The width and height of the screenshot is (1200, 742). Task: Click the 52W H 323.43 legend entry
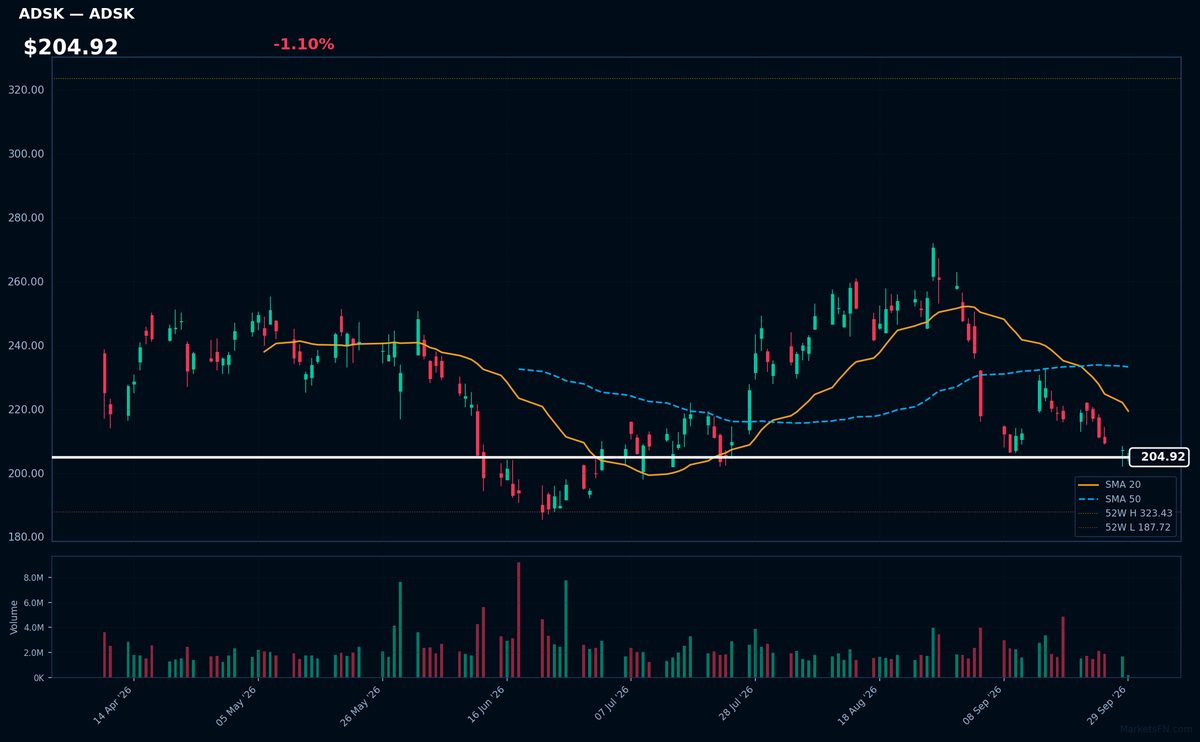(1125, 513)
